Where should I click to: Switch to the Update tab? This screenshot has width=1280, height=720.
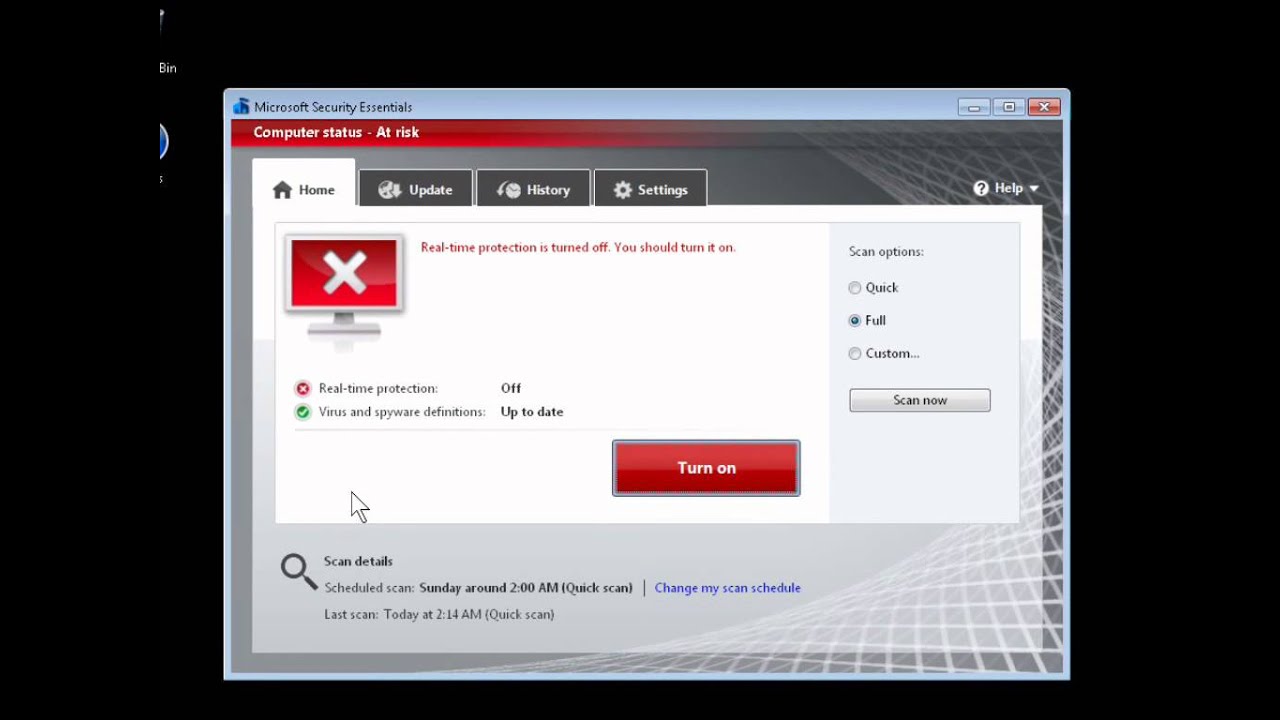coord(415,189)
